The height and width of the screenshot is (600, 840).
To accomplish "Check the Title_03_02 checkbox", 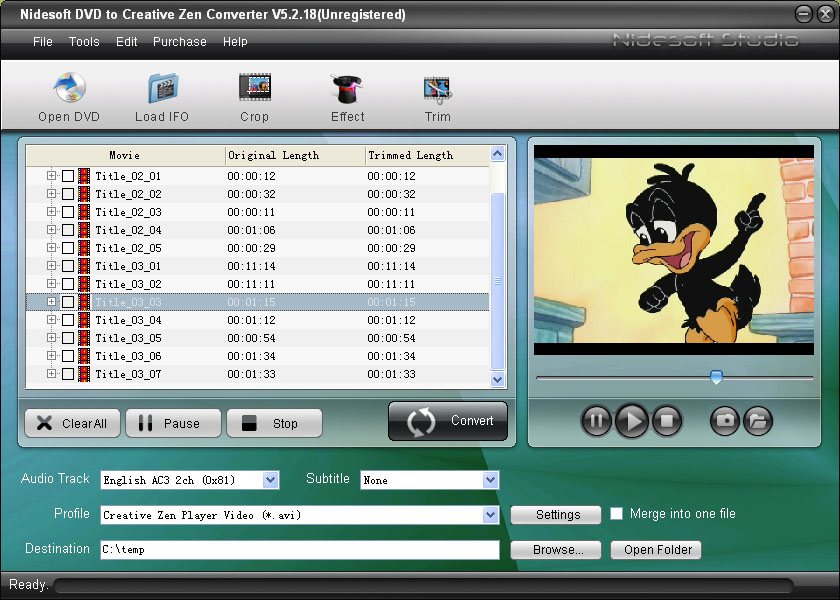I will (x=68, y=284).
